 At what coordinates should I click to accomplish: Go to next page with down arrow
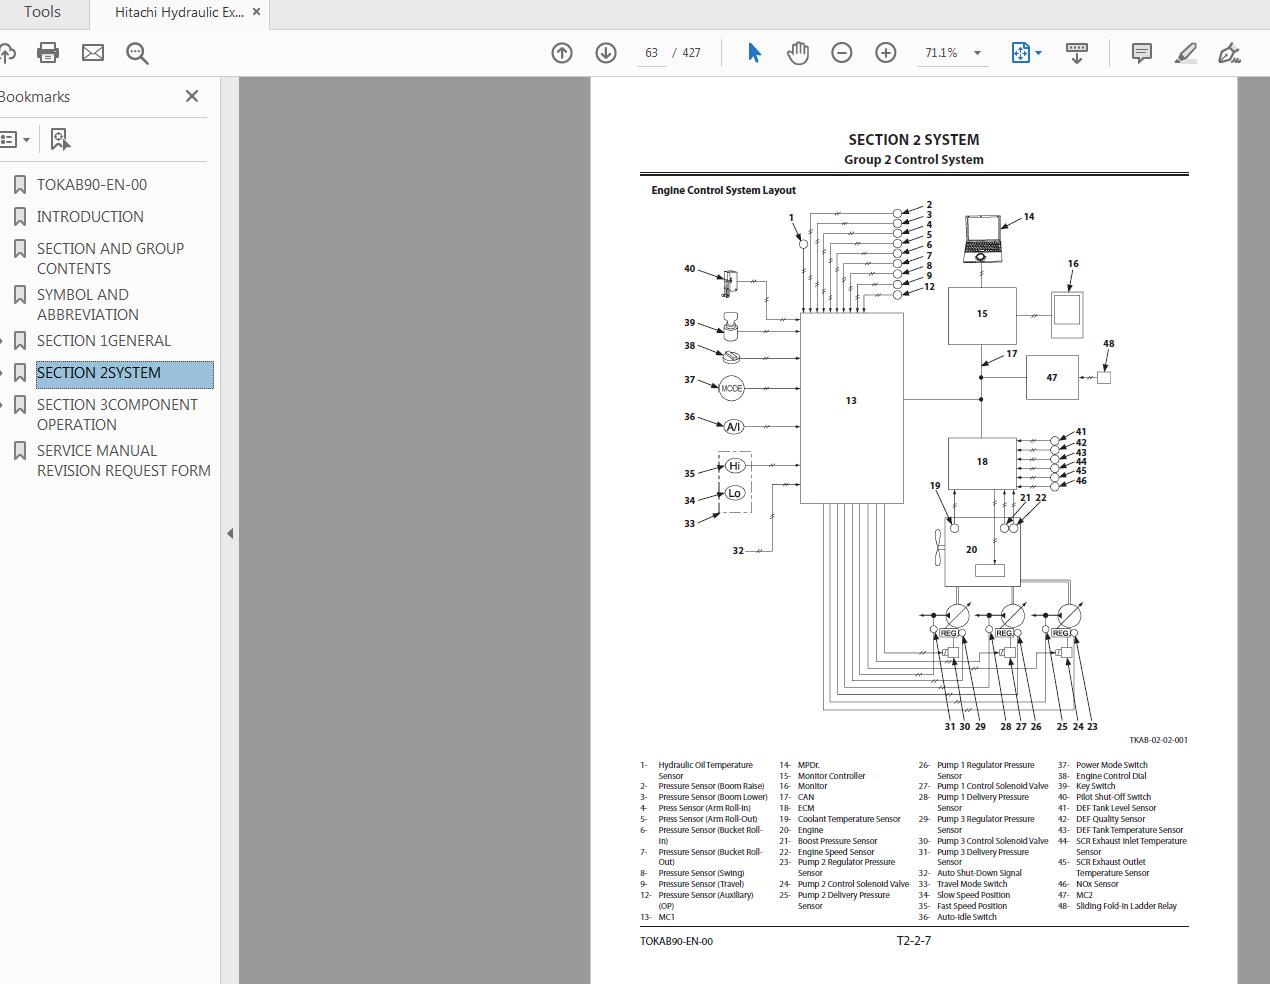point(605,52)
